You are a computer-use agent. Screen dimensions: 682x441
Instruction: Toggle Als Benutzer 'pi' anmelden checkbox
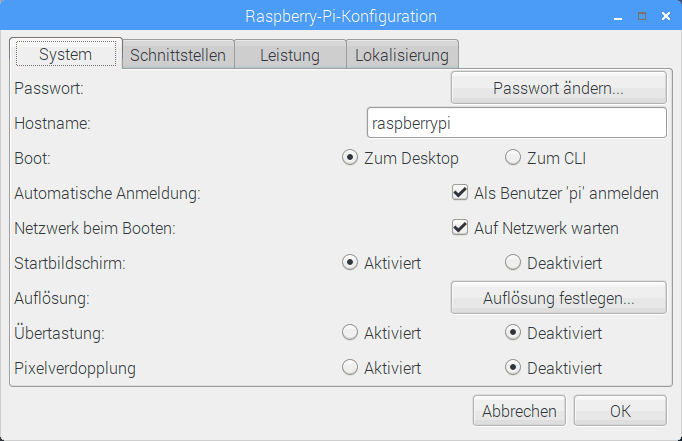pos(460,193)
